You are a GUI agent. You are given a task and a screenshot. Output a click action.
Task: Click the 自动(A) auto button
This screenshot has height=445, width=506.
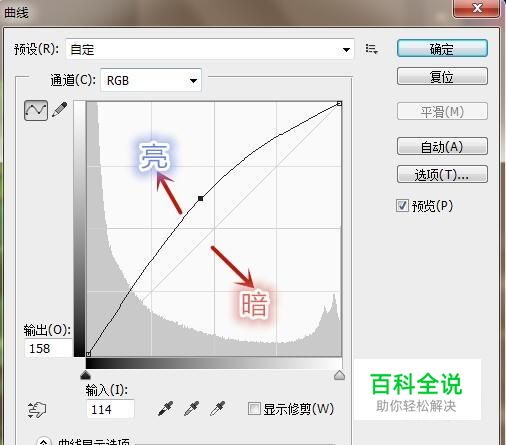click(x=442, y=146)
